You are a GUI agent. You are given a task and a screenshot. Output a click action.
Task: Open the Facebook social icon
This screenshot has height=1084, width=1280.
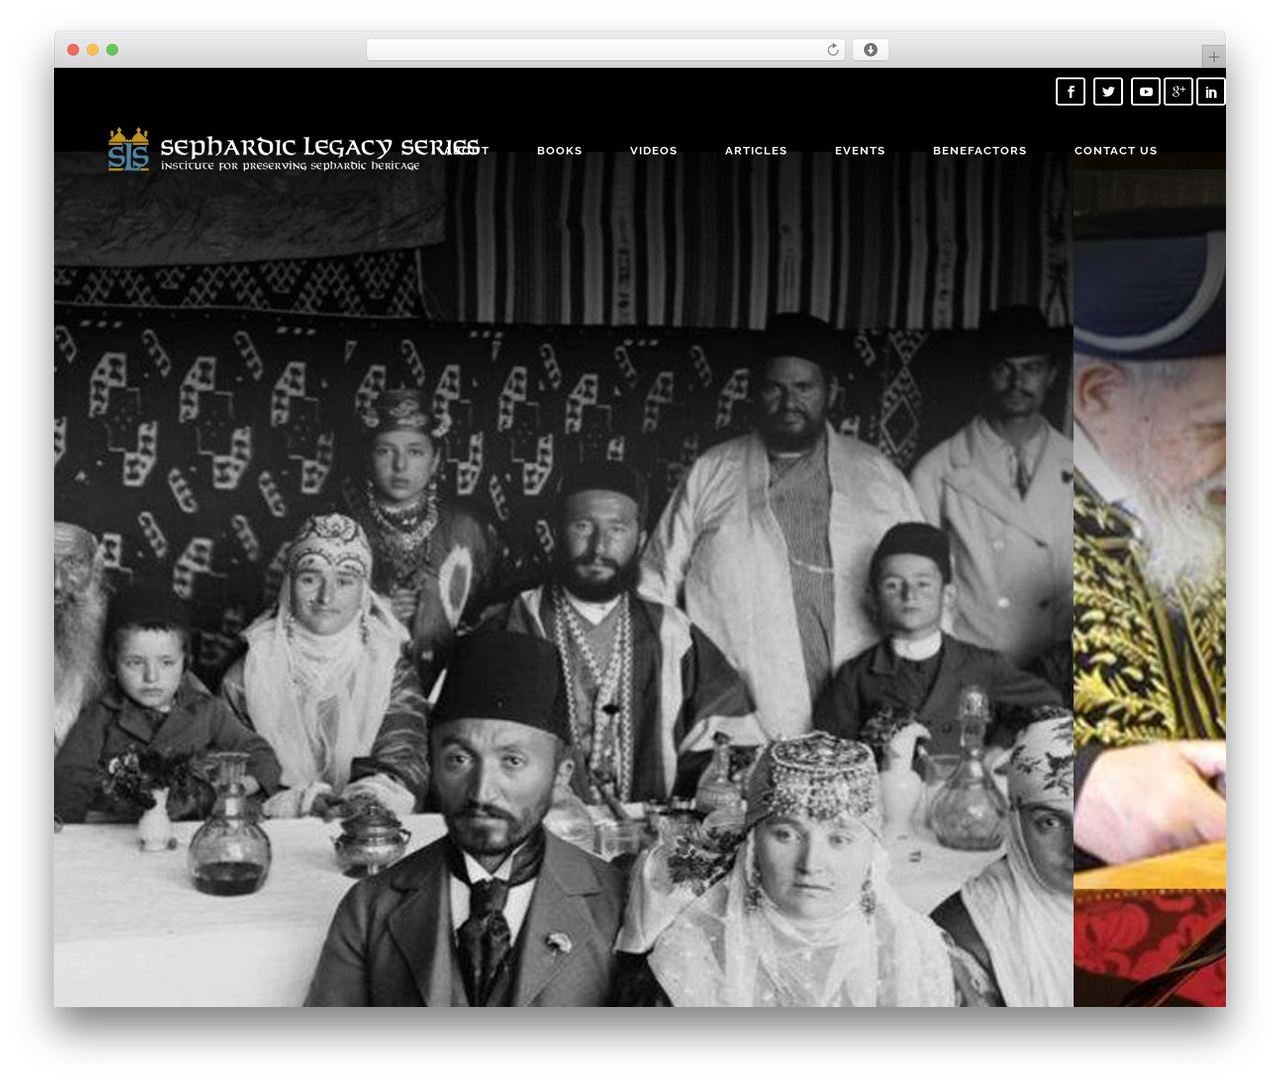click(1070, 92)
